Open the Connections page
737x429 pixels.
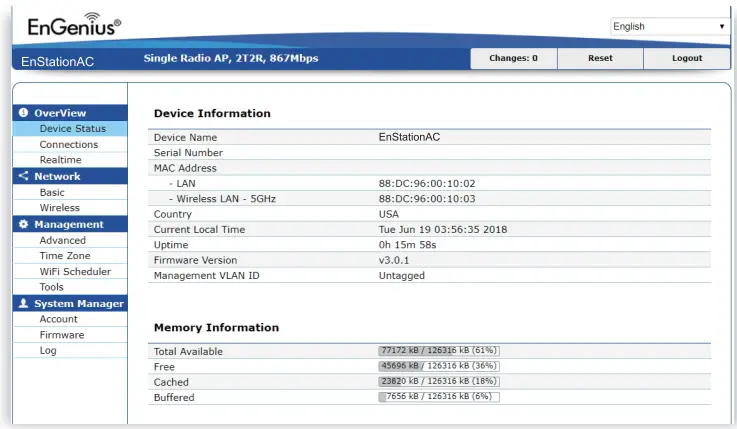tap(70, 144)
